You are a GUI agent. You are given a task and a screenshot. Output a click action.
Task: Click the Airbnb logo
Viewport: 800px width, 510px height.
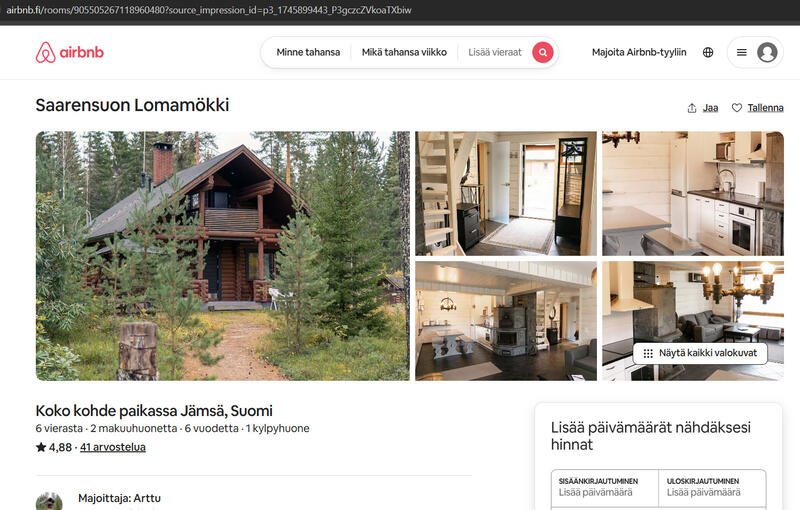[69, 53]
